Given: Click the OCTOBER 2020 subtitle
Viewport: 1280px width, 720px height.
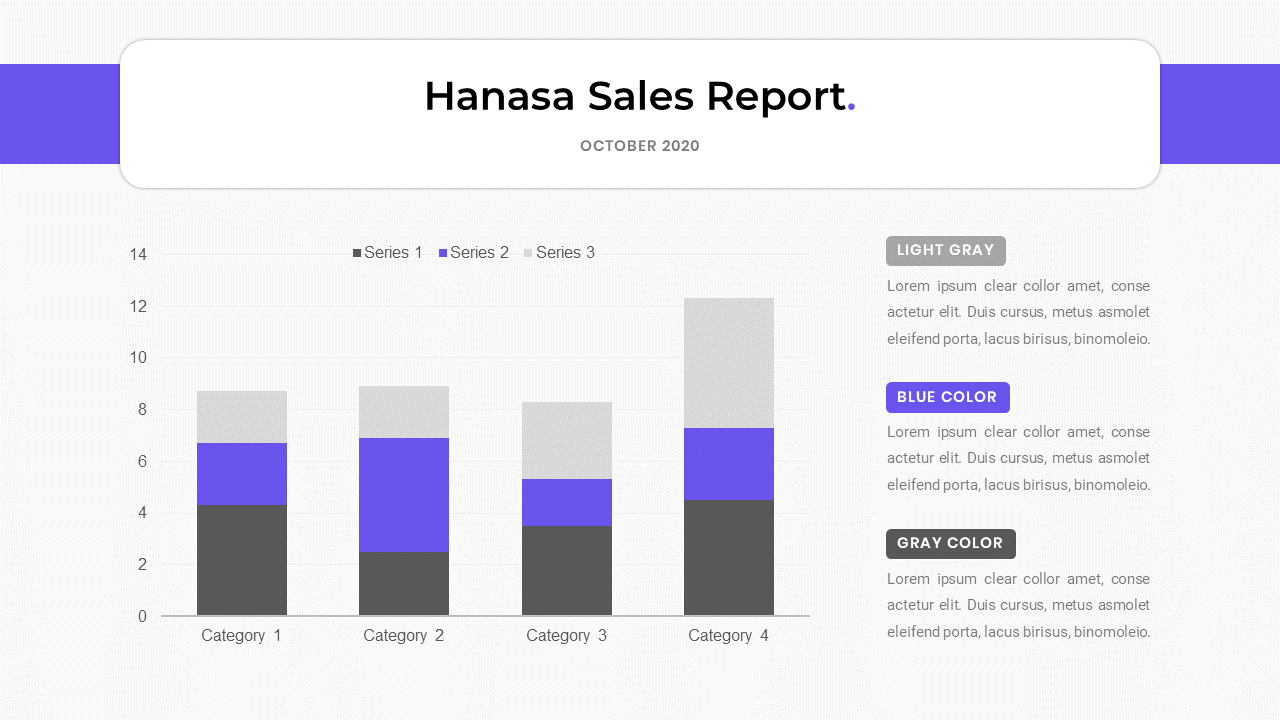Looking at the screenshot, I should (x=640, y=146).
